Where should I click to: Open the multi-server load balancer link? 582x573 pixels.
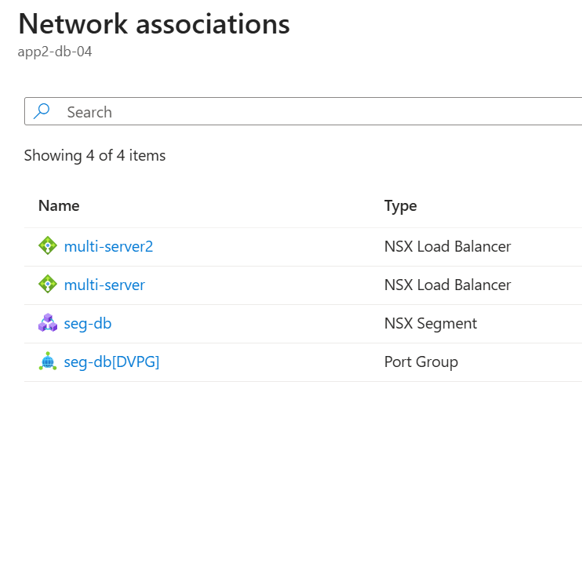104,285
